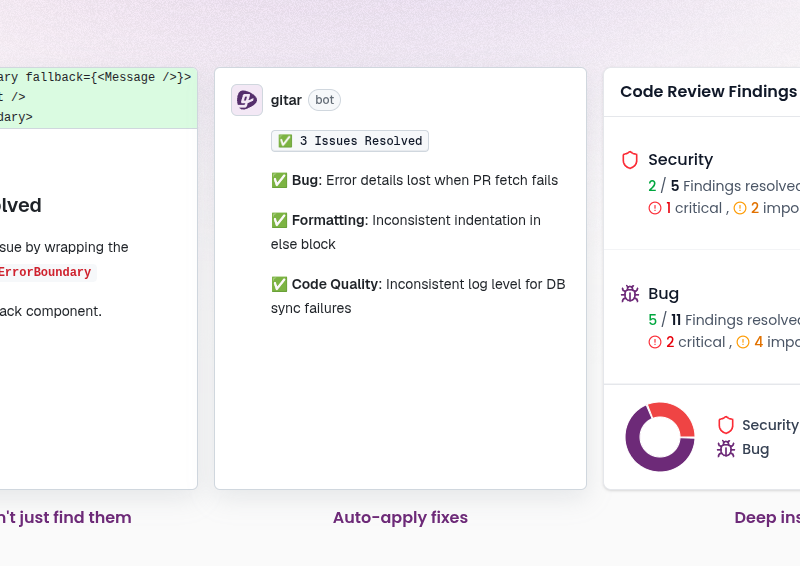Click the 'bot' badge next to gitar
This screenshot has width=800, height=566.
pos(324,100)
